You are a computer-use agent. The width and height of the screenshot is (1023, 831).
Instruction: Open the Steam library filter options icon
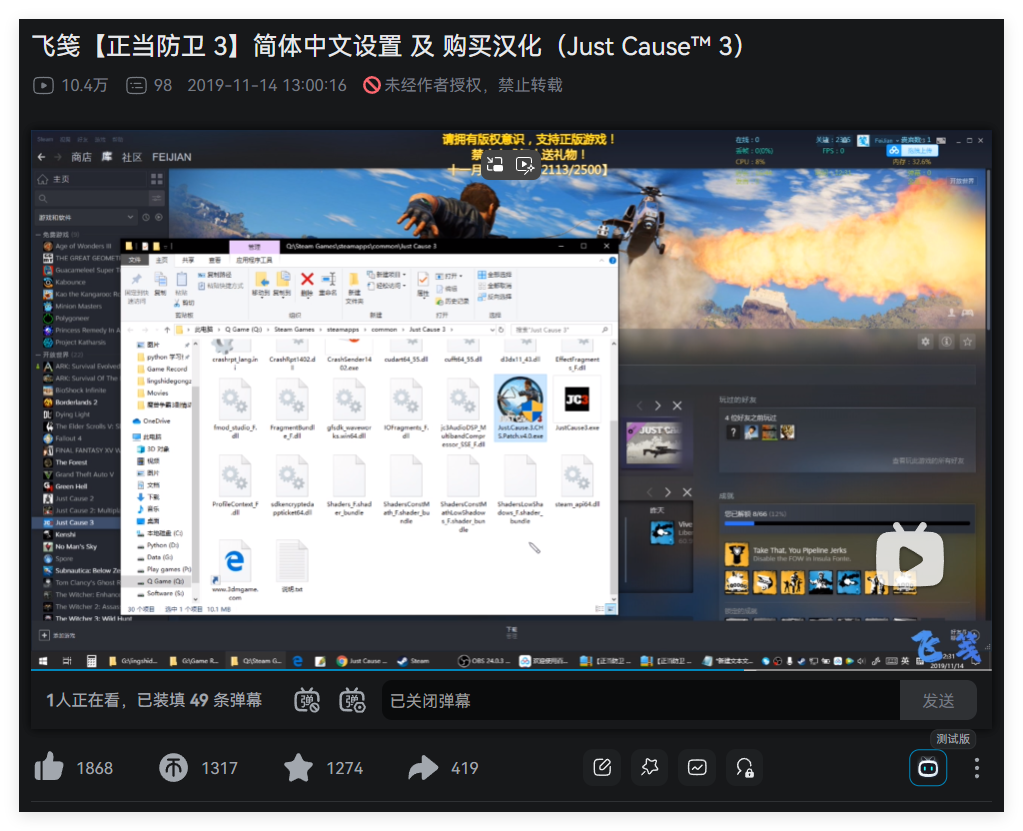pos(157,198)
